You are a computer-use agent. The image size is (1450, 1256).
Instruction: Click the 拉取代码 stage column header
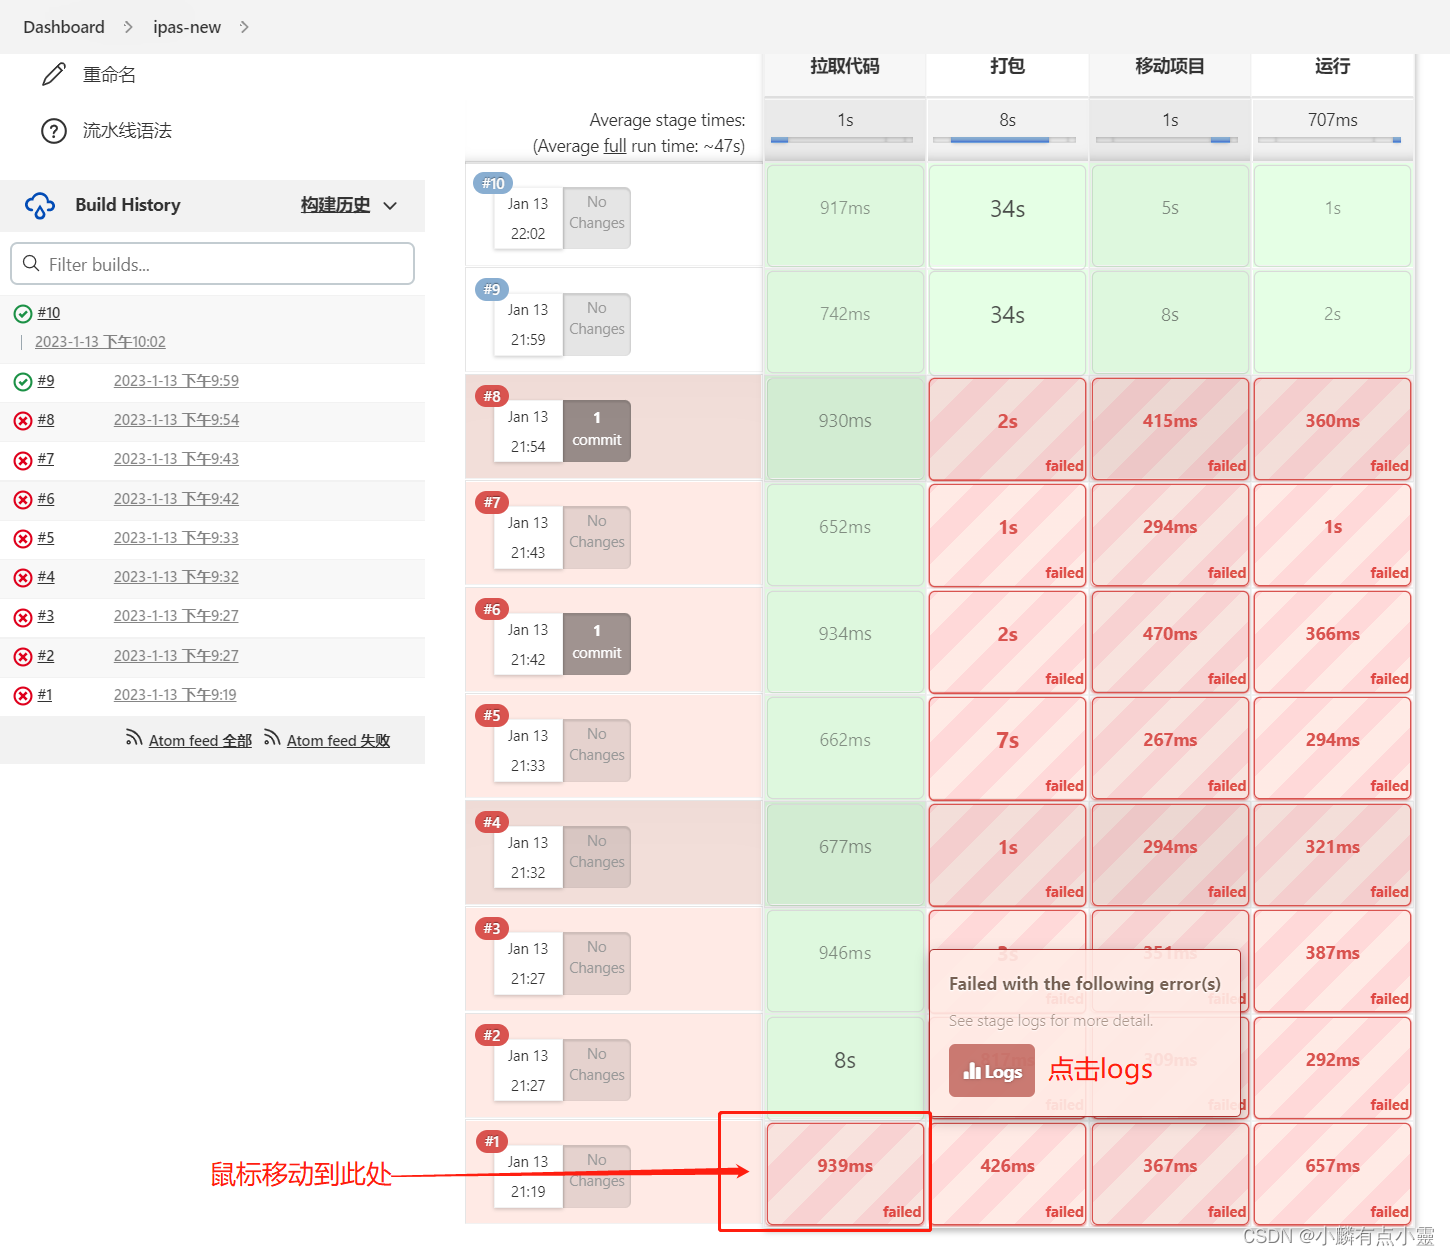(845, 66)
